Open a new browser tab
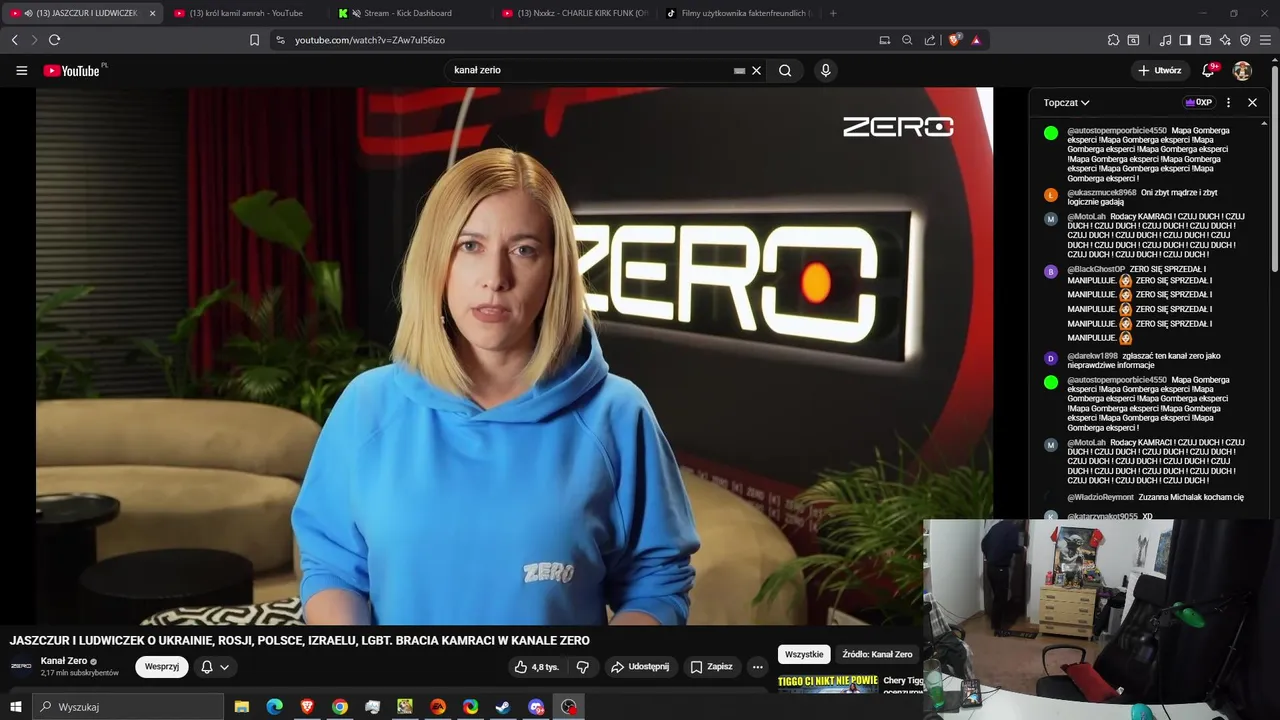The image size is (1280, 720). (833, 13)
